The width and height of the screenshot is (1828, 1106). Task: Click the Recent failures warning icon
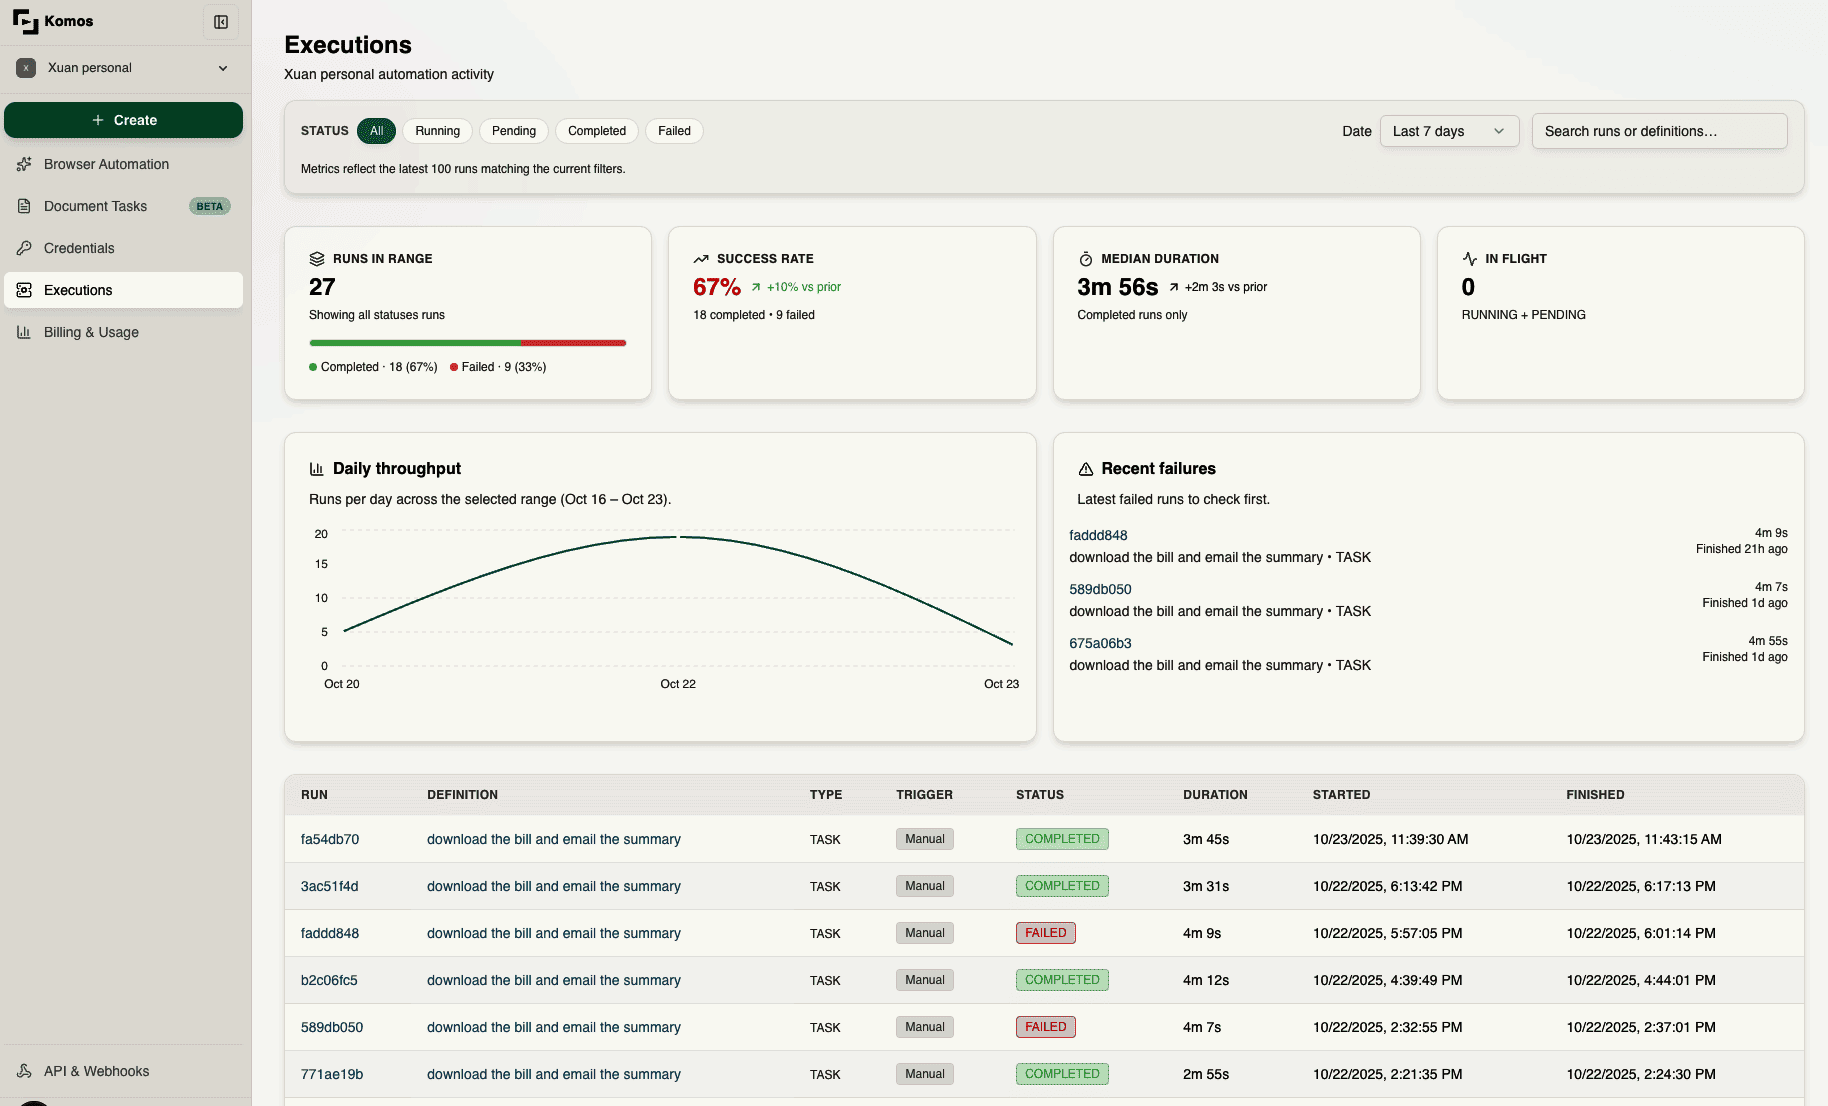click(x=1085, y=469)
